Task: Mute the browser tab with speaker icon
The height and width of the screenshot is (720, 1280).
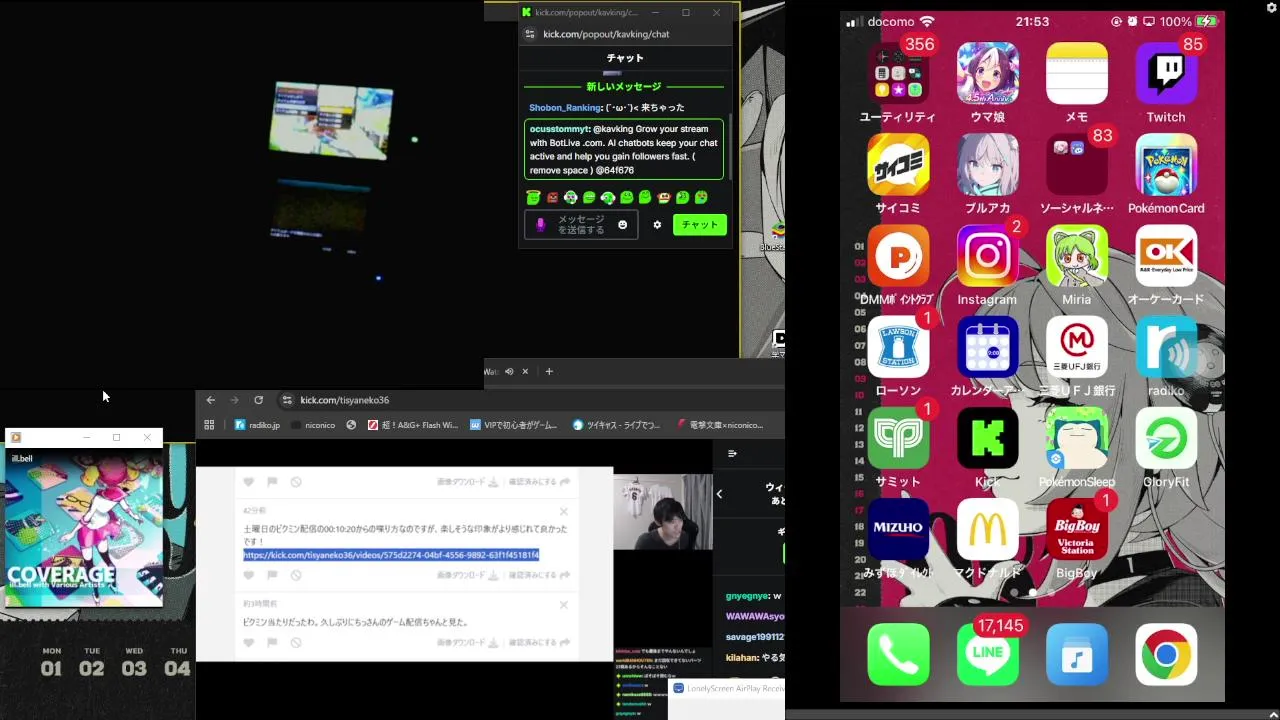Action: 509,372
